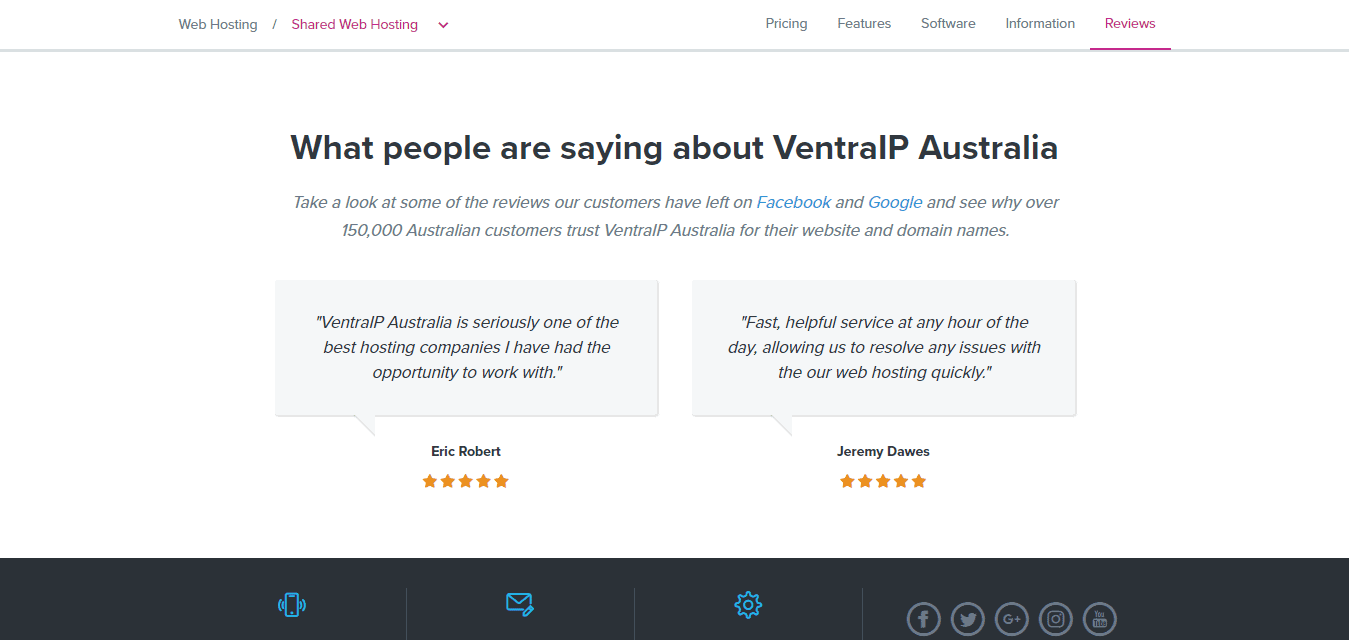The image size is (1349, 640).
Task: Click Jeremy Dawes' review quote card
Action: tap(884, 348)
